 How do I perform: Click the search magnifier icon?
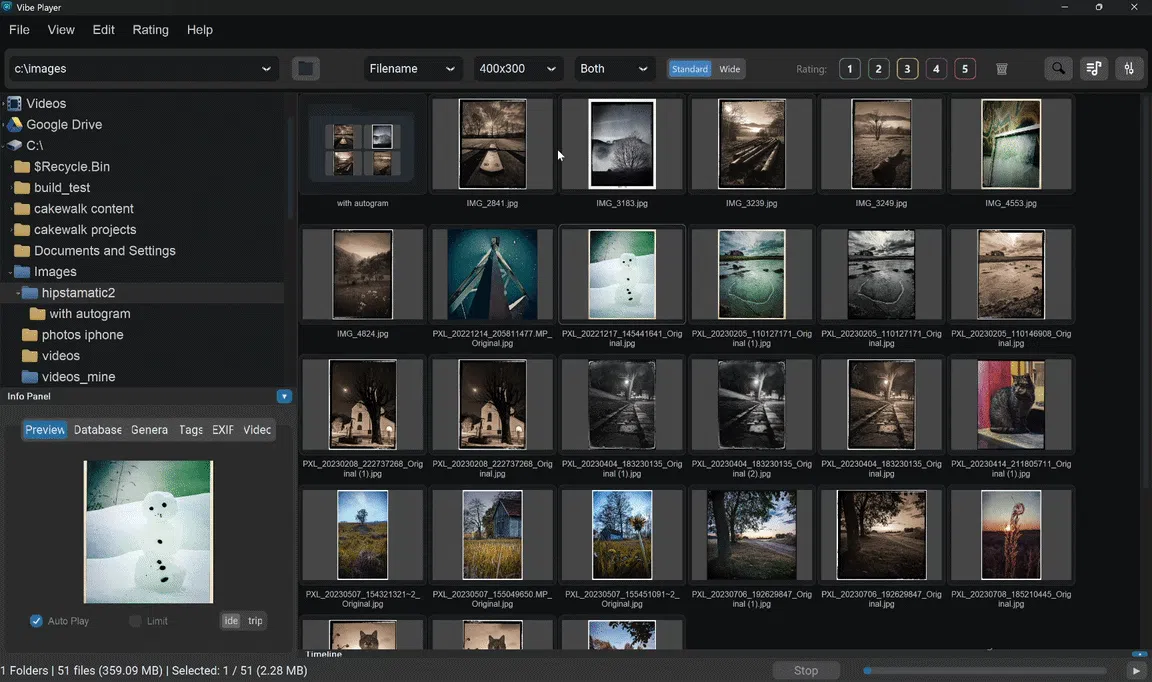[1058, 68]
